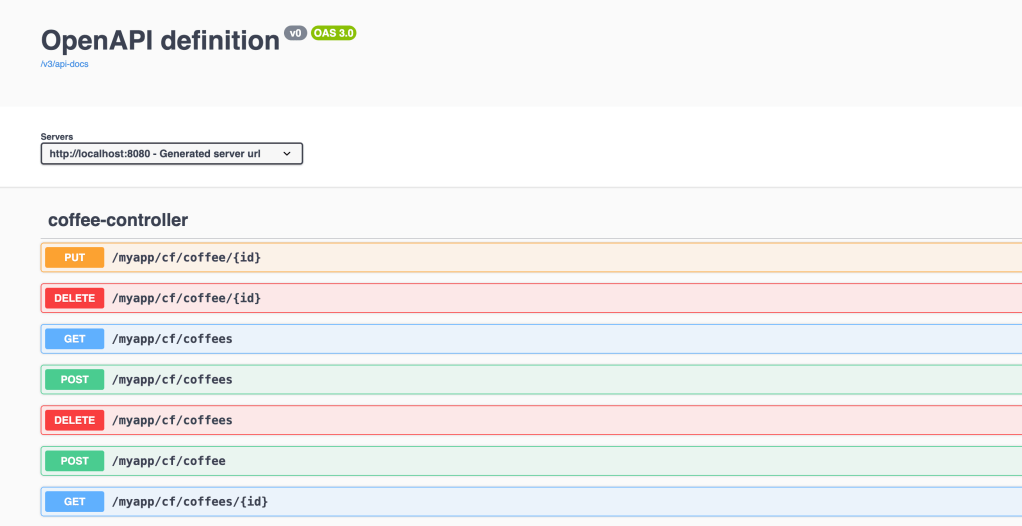This screenshot has height=526, width=1022.
Task: Click the orange PUT method badge
Action: pos(75,258)
